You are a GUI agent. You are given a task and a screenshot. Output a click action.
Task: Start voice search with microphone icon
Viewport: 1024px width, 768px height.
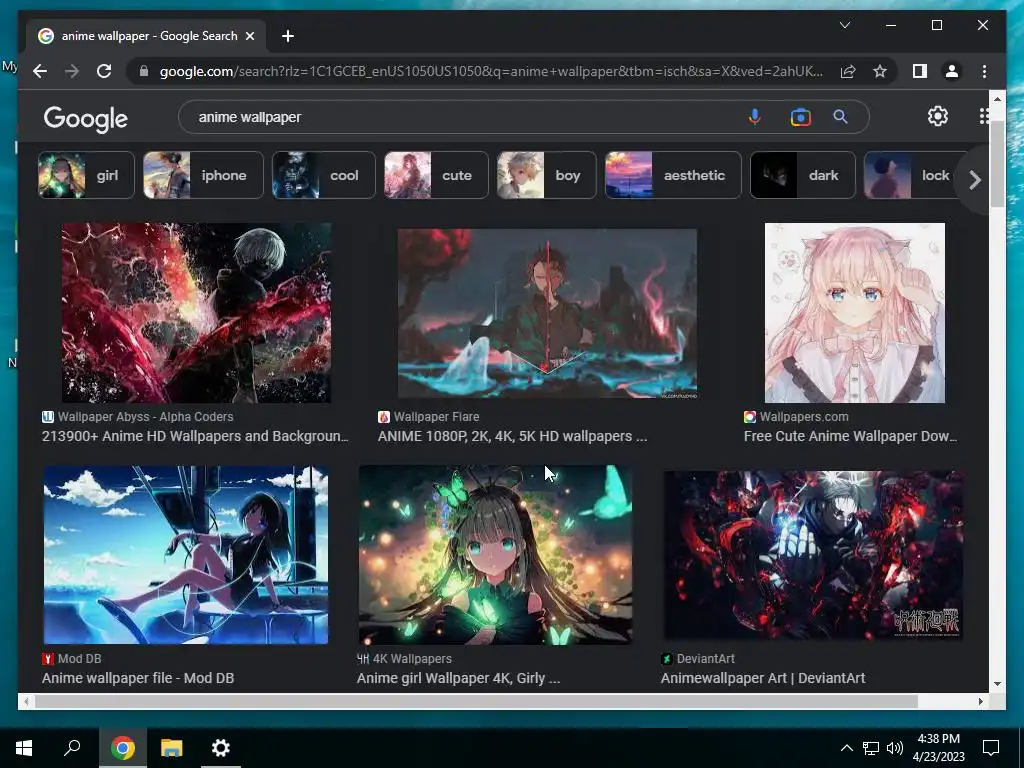pos(754,117)
